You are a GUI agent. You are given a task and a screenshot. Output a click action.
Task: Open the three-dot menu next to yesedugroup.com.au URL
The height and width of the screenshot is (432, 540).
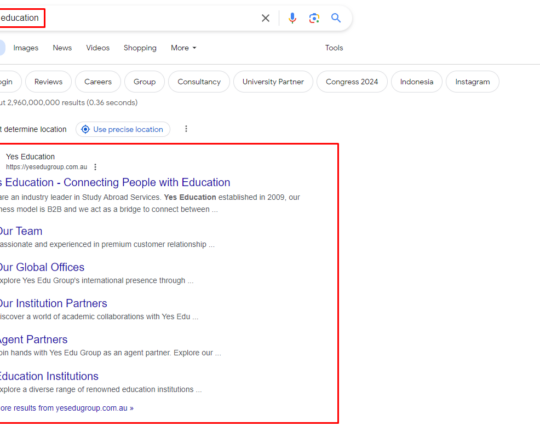coord(95,167)
